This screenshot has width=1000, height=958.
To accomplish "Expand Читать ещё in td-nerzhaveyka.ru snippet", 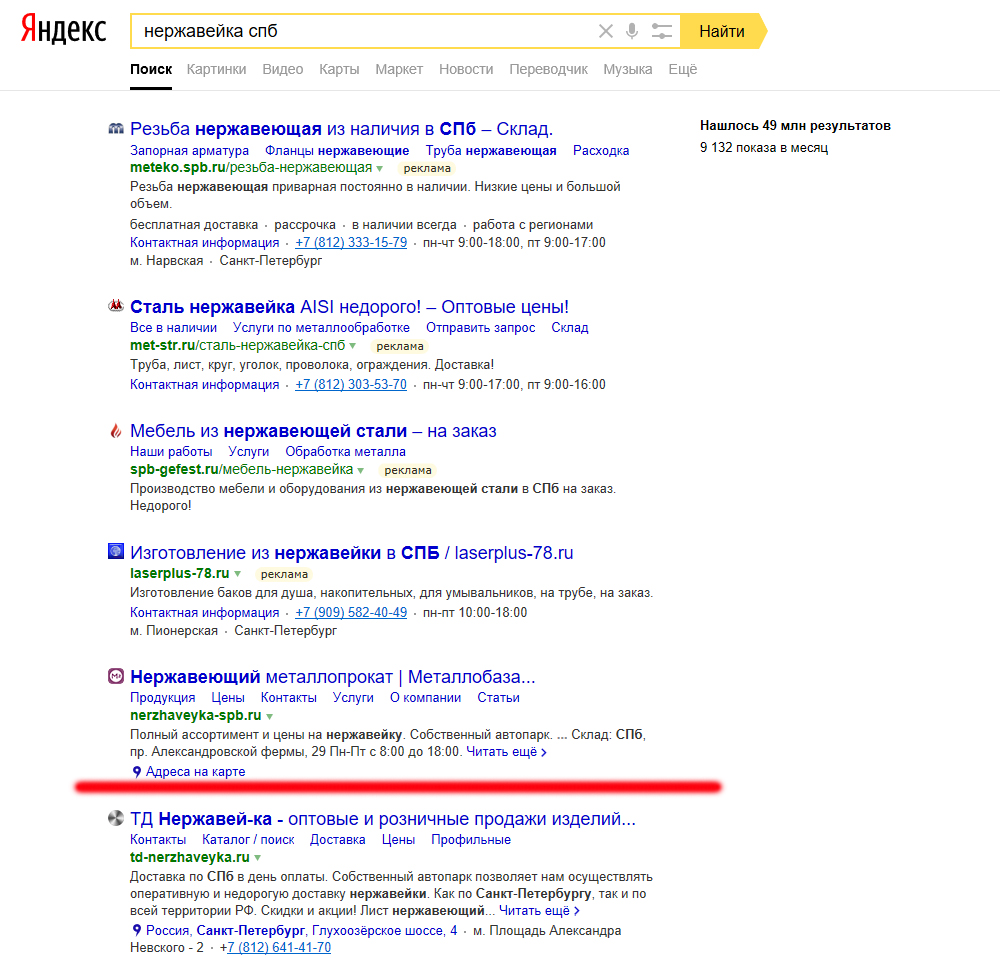I will point(539,911).
